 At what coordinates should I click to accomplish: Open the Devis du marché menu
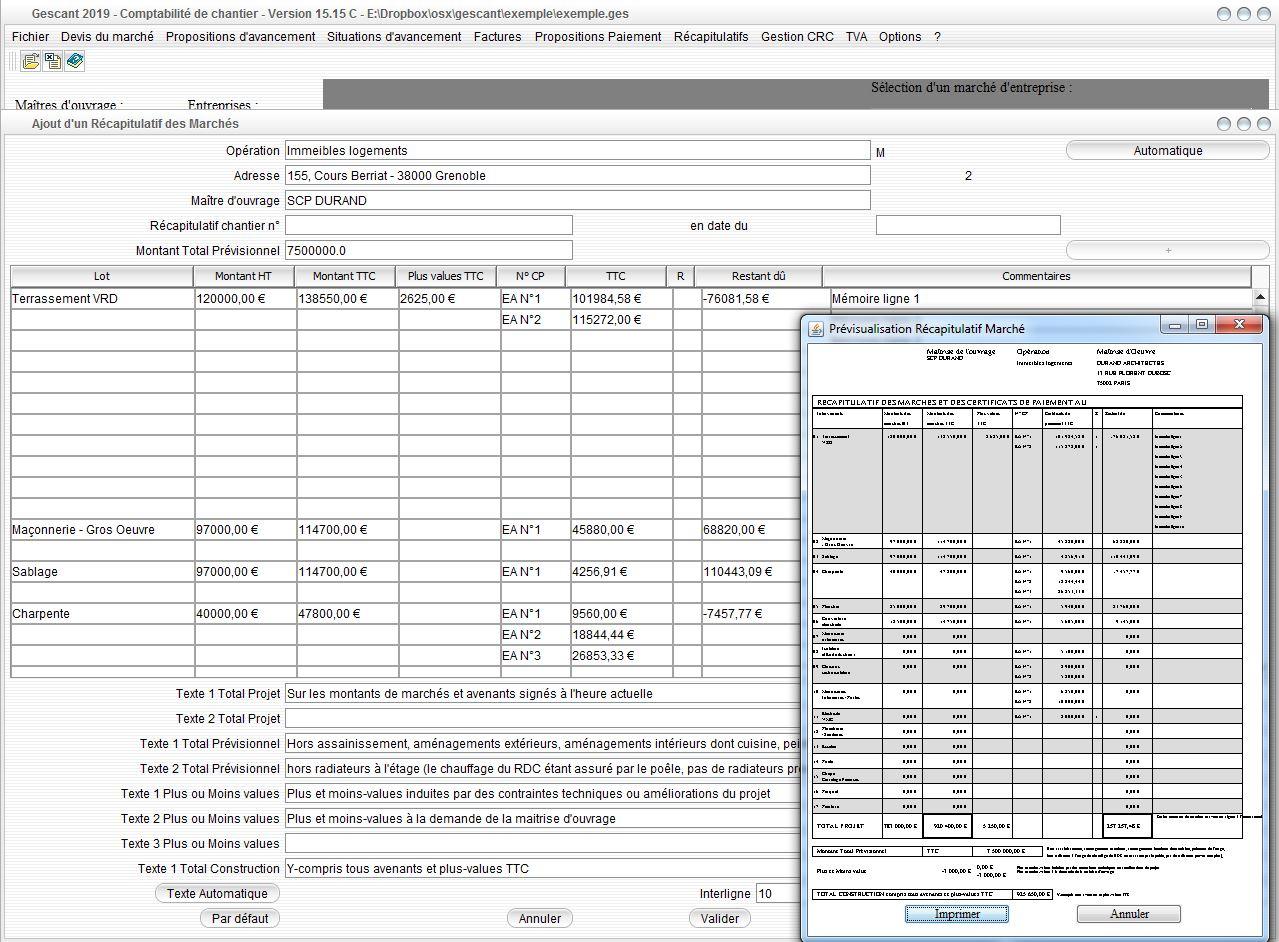[x=107, y=36]
